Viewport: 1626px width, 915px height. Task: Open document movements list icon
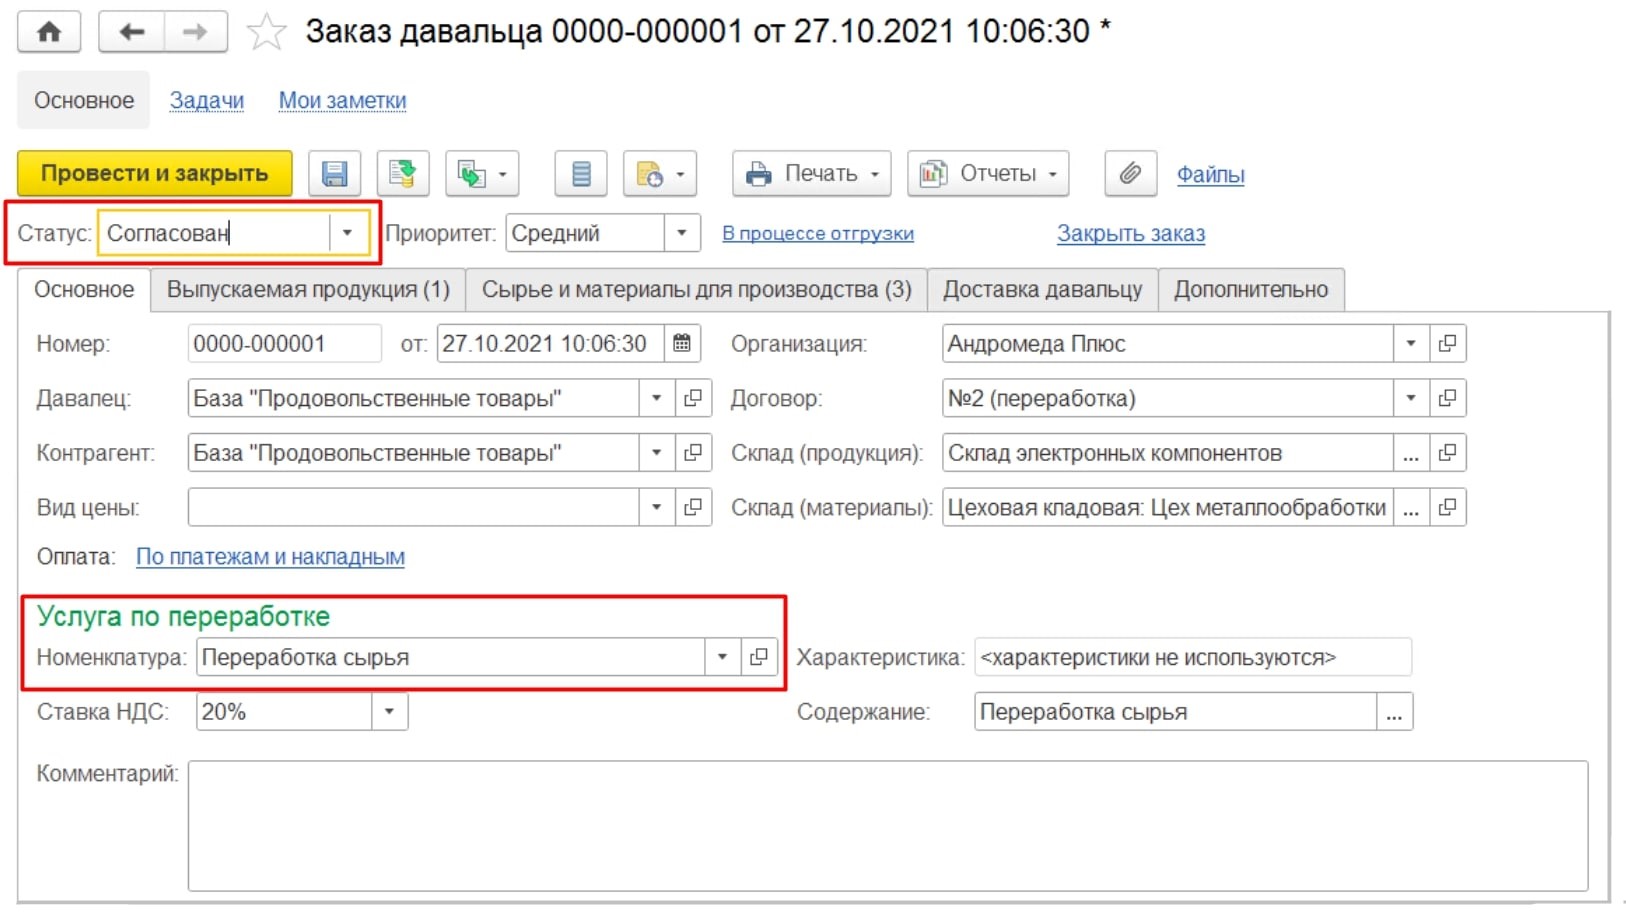(581, 174)
